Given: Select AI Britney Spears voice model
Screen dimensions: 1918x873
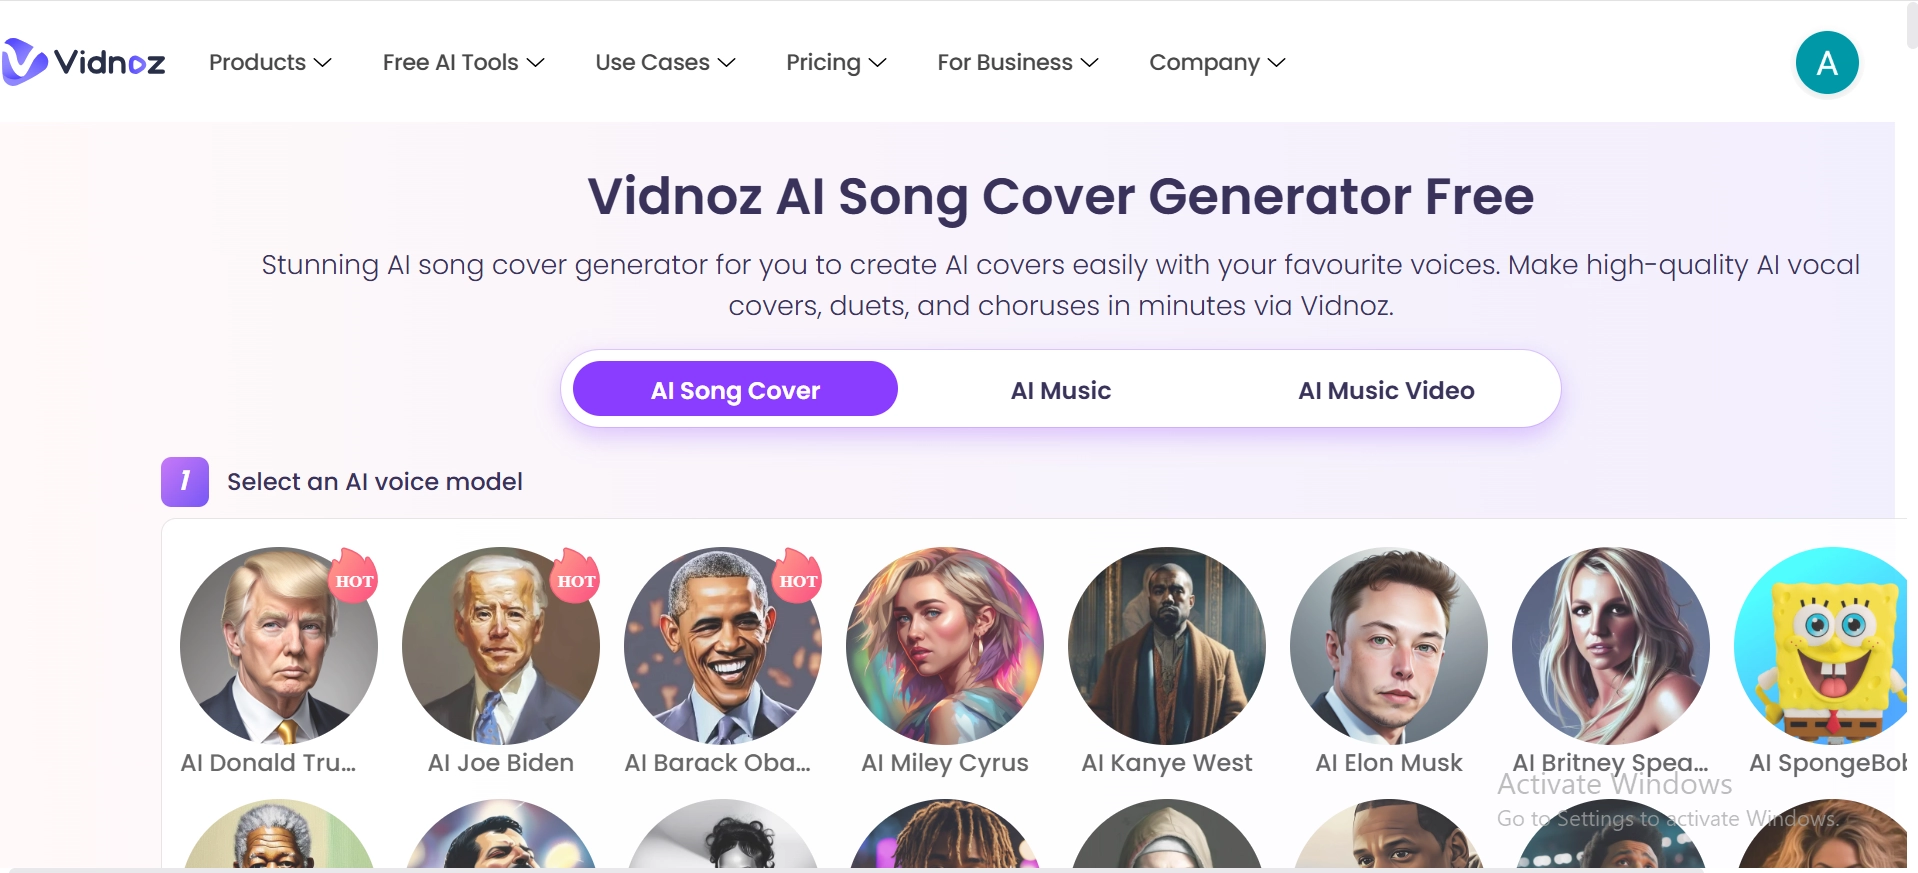Looking at the screenshot, I should (x=1610, y=646).
